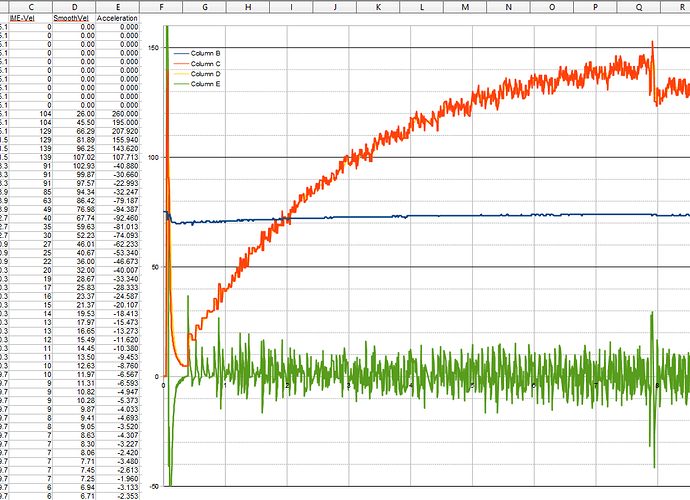This screenshot has width=690, height=500.
Task: Select SmoothVel cell 45.50
Action: point(74,122)
